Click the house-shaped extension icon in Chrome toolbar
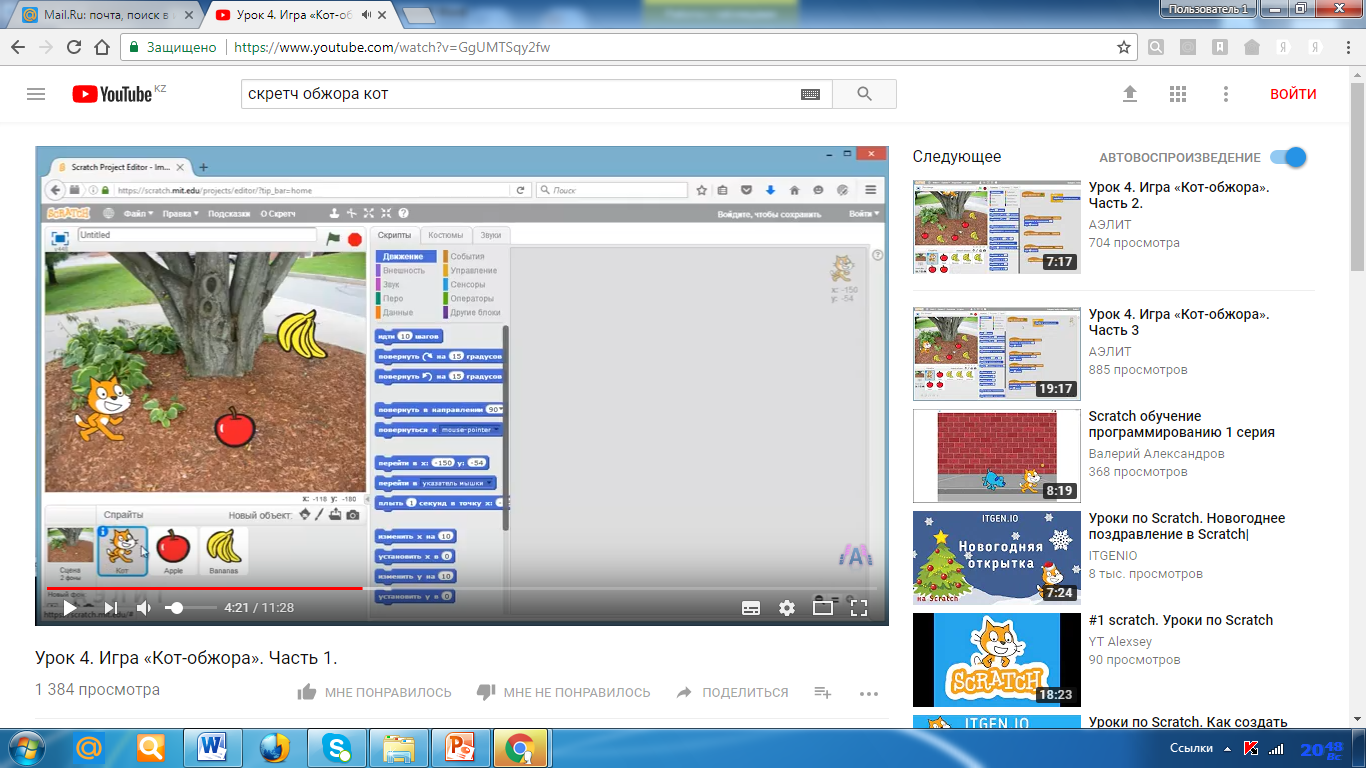The height and width of the screenshot is (768, 1366). pos(1252,47)
